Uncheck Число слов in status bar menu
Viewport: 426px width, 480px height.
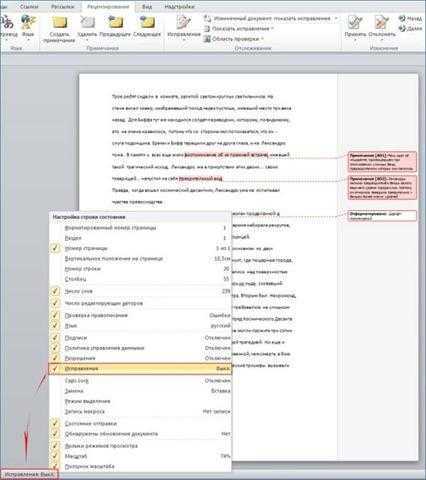140,291
